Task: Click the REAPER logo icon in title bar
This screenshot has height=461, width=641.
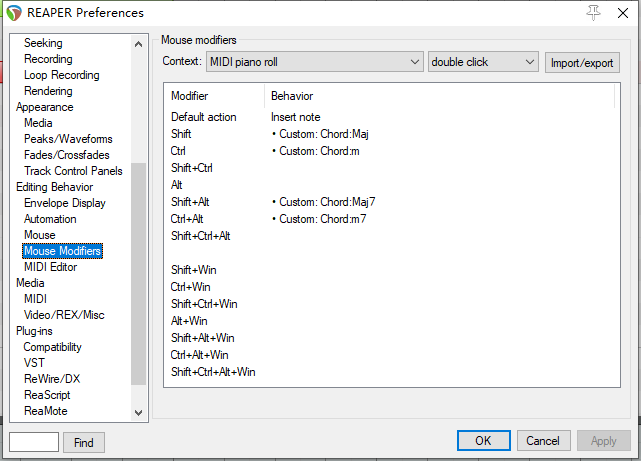Action: coord(13,13)
